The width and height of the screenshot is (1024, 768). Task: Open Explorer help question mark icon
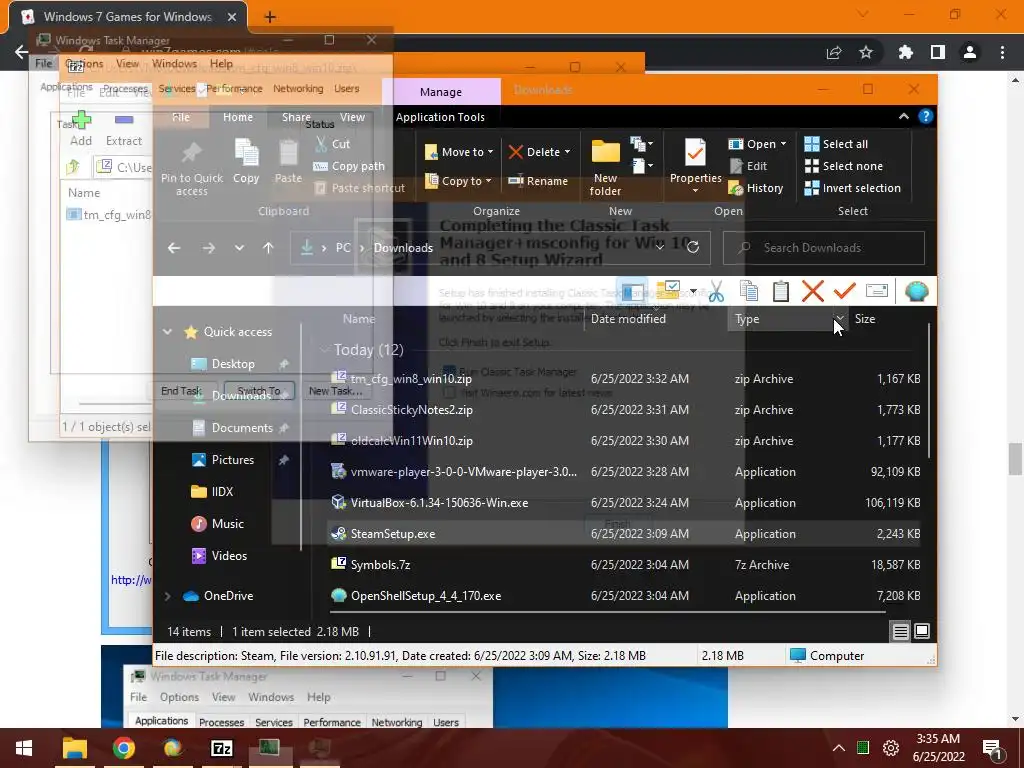[x=925, y=116]
